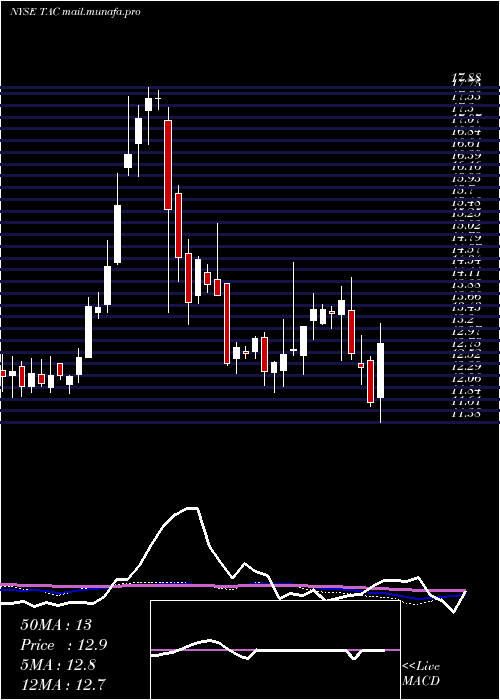The height and width of the screenshot is (700, 500).
Task: Click the Live MACD inset chart panel
Action: (x=275, y=650)
